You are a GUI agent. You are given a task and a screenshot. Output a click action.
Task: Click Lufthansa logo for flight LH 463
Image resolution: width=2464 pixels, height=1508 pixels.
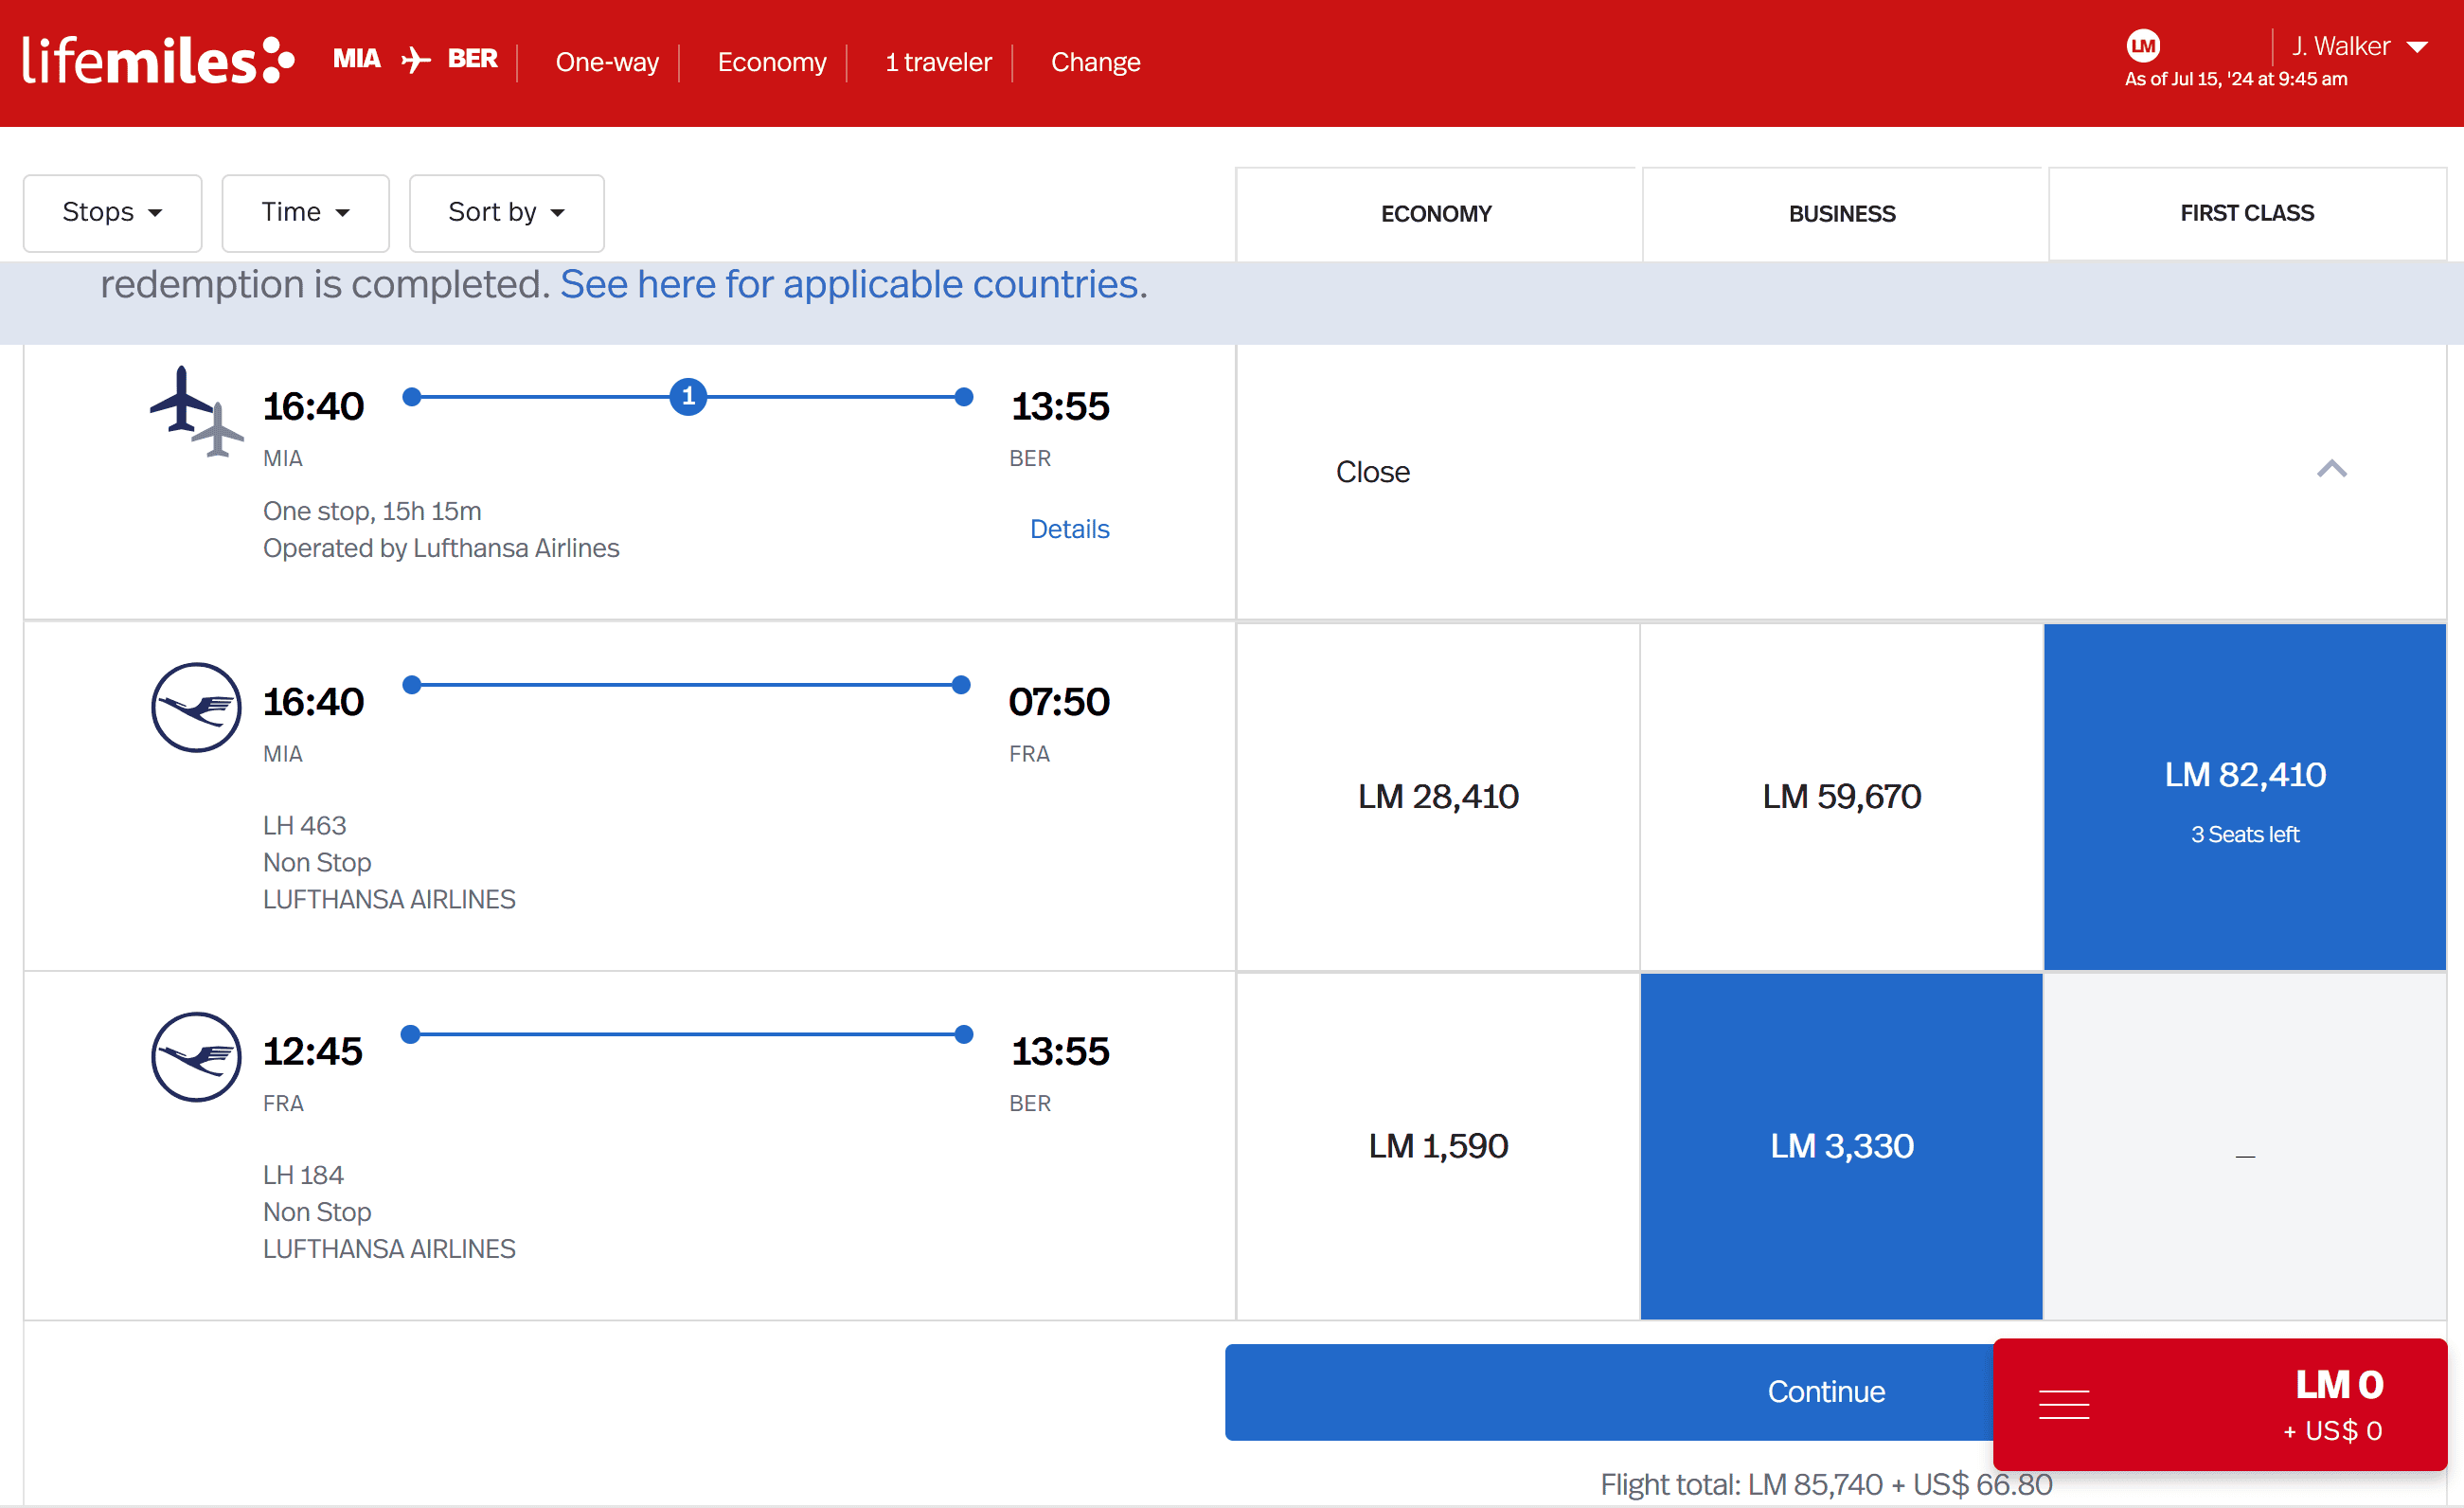[196, 707]
